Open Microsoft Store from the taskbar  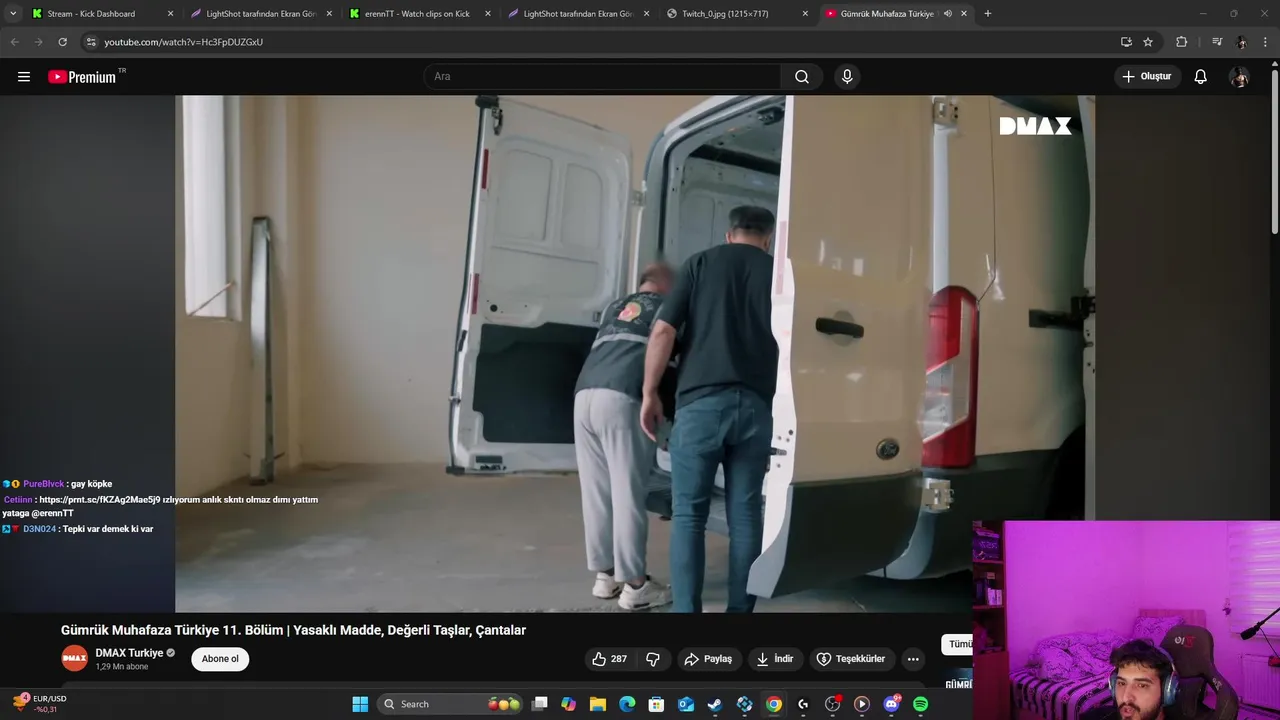(656, 704)
